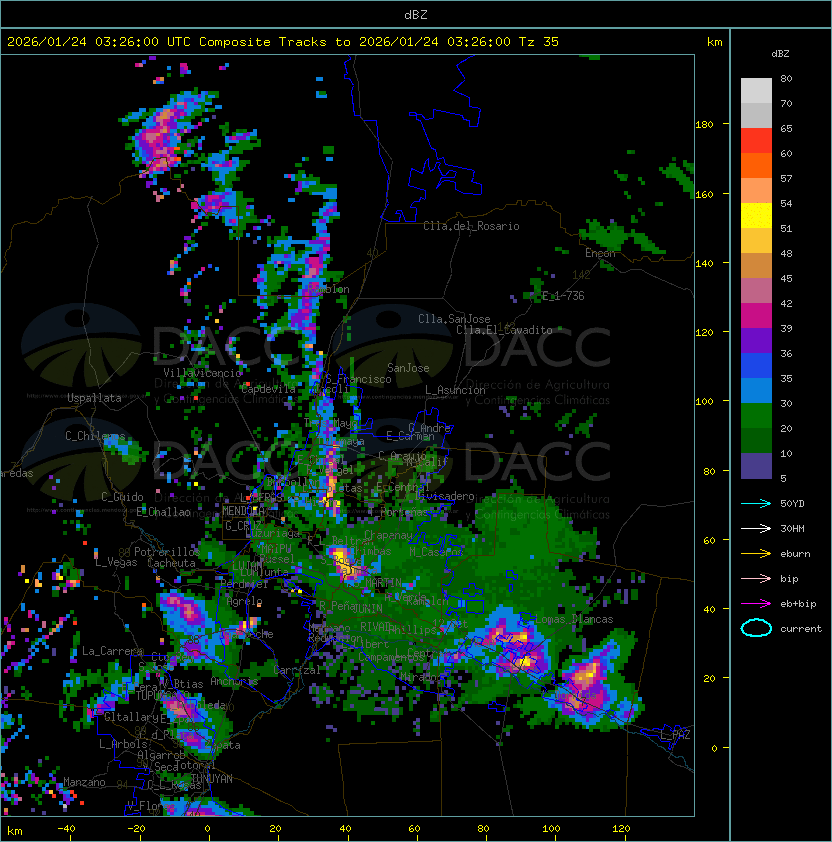Screen dimensions: 832x842
Task: Pick the light blue swatch between 35 and 30
Action: tap(756, 390)
